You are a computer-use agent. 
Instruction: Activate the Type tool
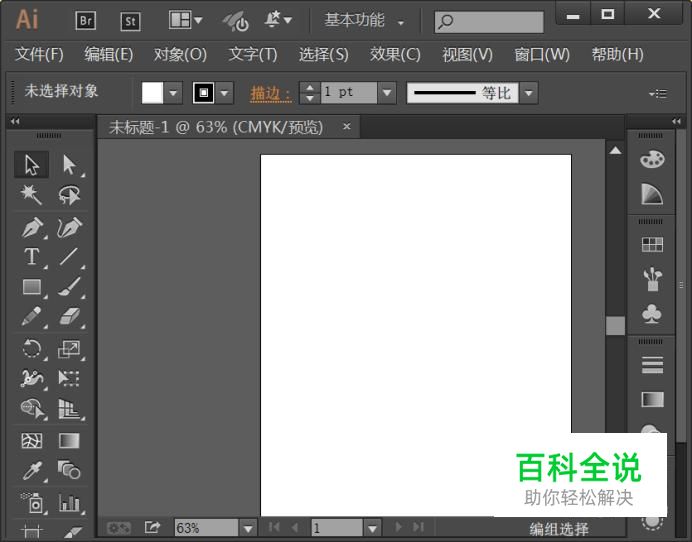point(32,257)
